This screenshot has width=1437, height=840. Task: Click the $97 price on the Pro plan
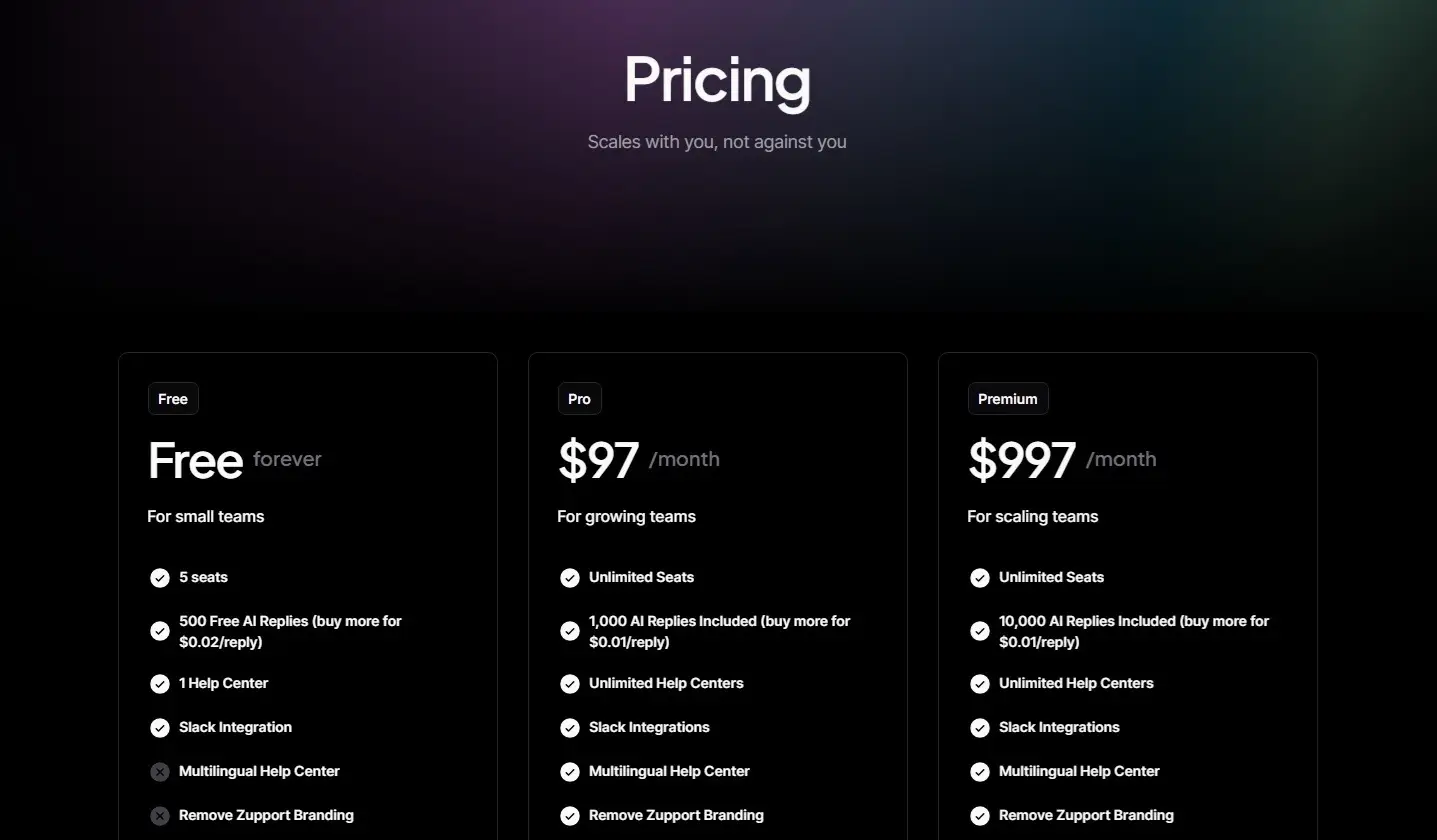[x=598, y=460]
